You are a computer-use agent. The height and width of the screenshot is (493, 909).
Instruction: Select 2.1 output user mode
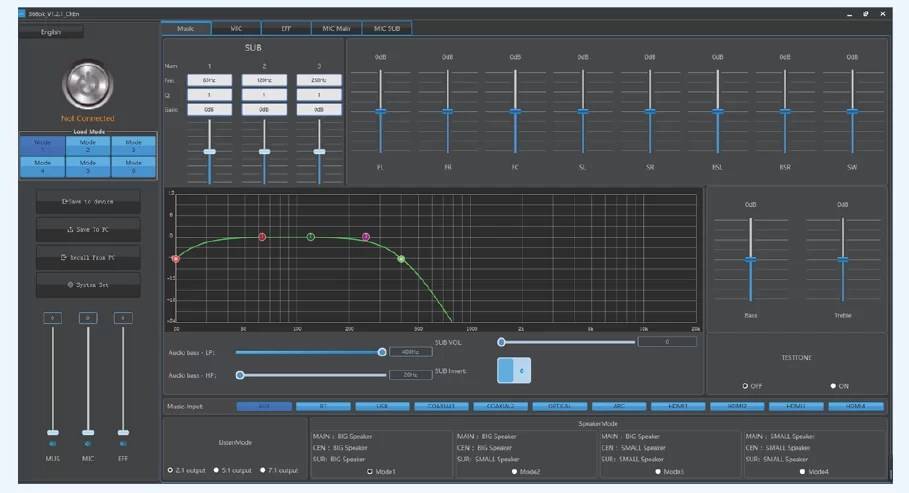(x=170, y=470)
